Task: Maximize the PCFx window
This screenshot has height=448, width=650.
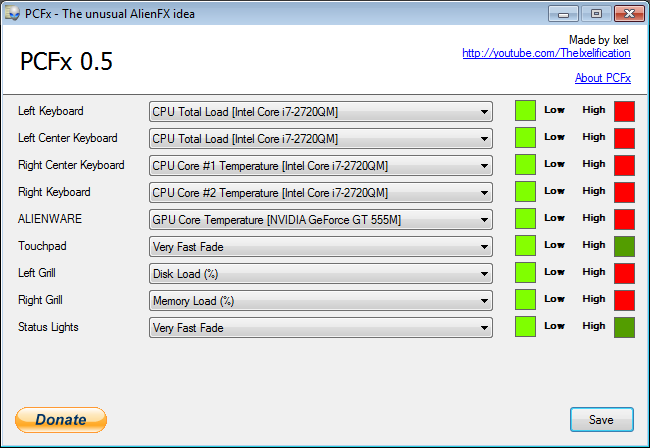Action: pos(596,14)
